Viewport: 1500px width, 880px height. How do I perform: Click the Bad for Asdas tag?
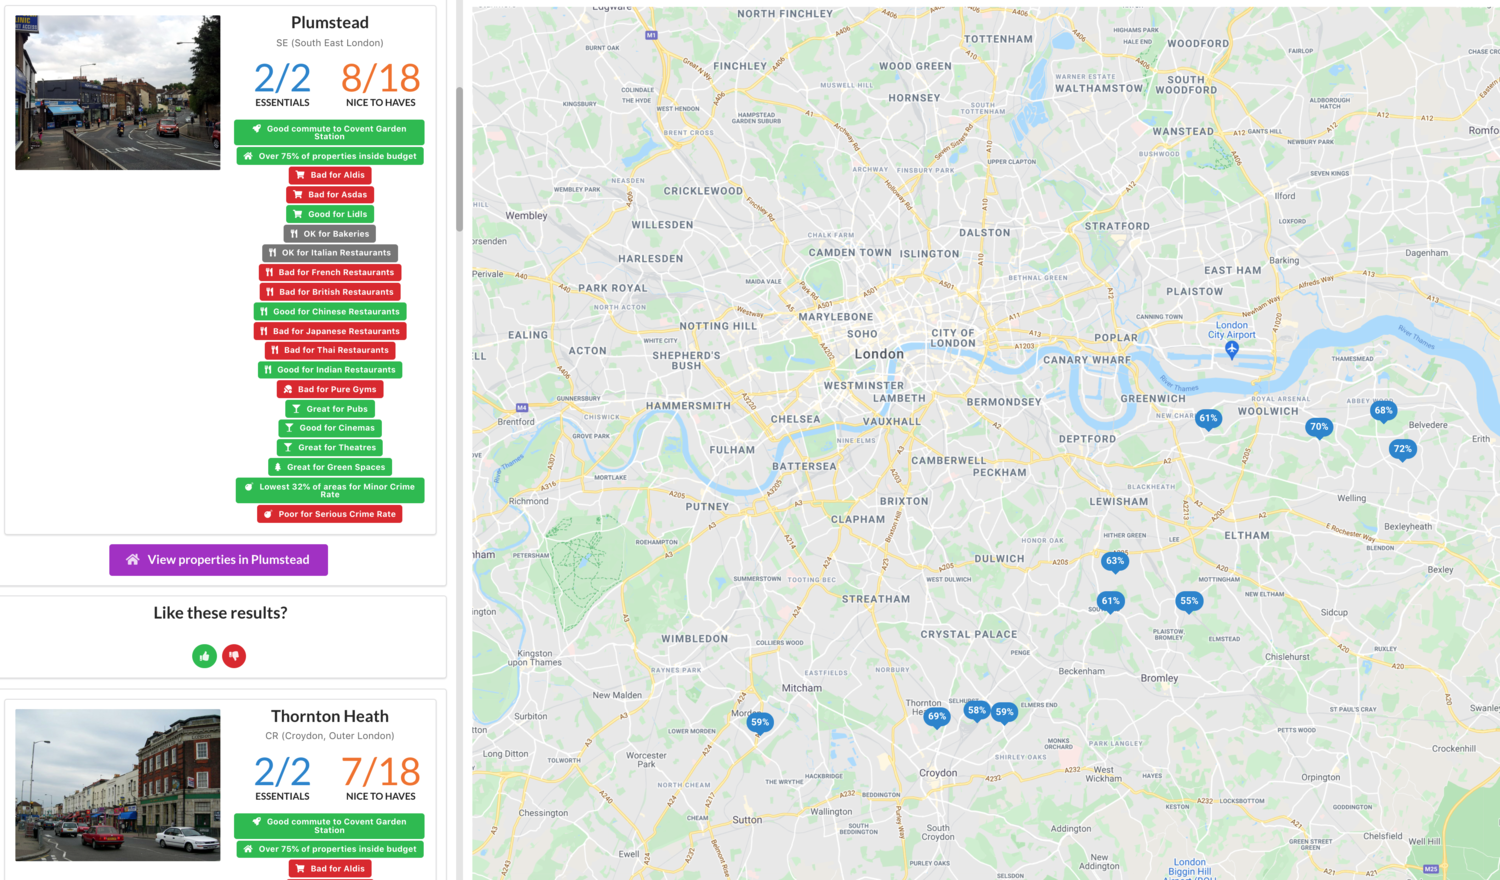click(x=330, y=195)
